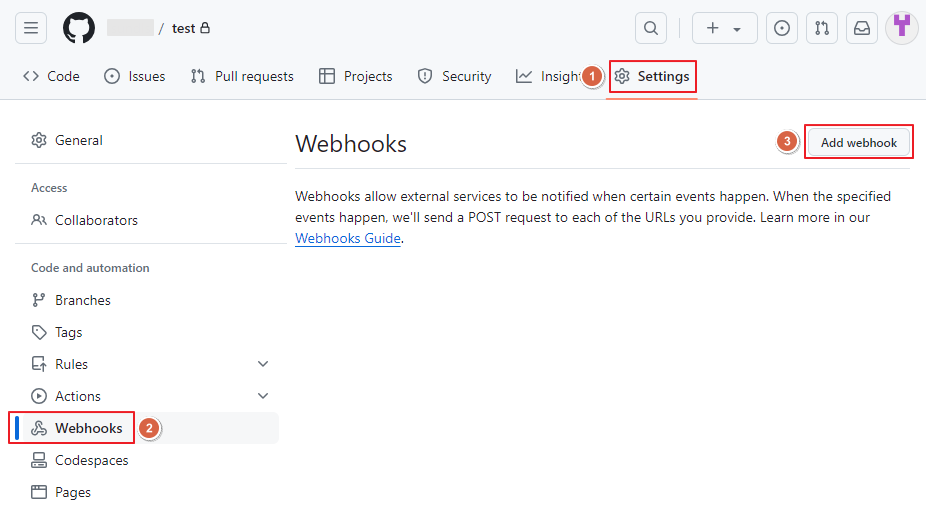926x513 pixels.
Task: Click the Code brackets icon in tab bar
Action: pos(31,76)
